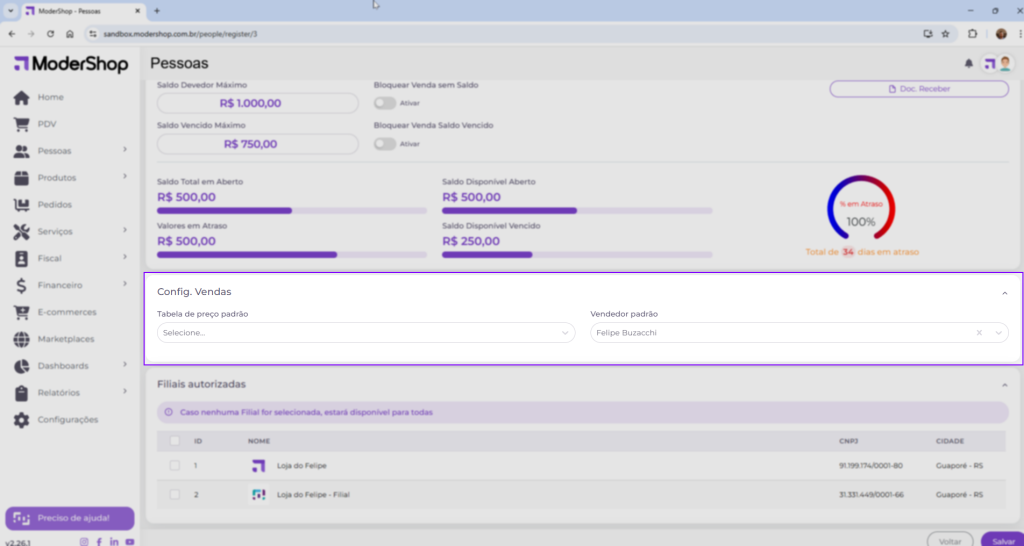This screenshot has height=546, width=1024.
Task: Click the notification bell icon
Action: coord(968,64)
